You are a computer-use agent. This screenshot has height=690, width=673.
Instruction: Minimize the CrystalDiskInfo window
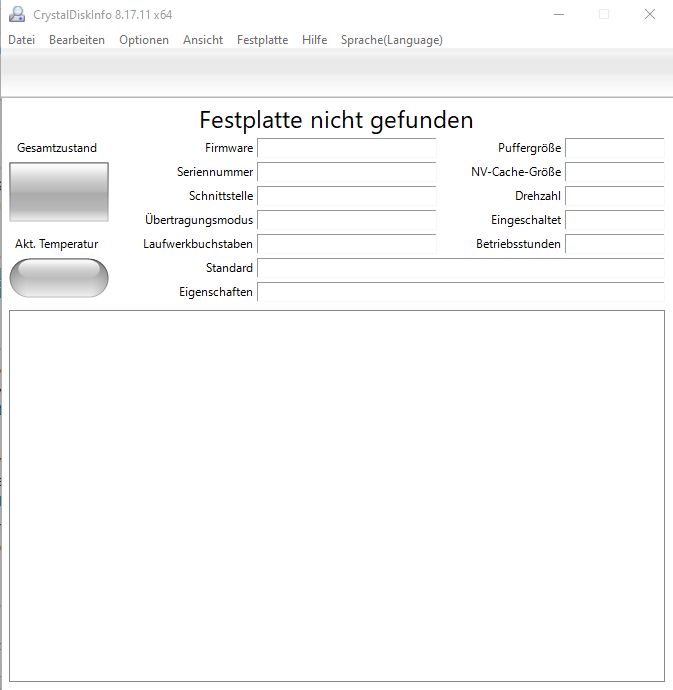(559, 15)
